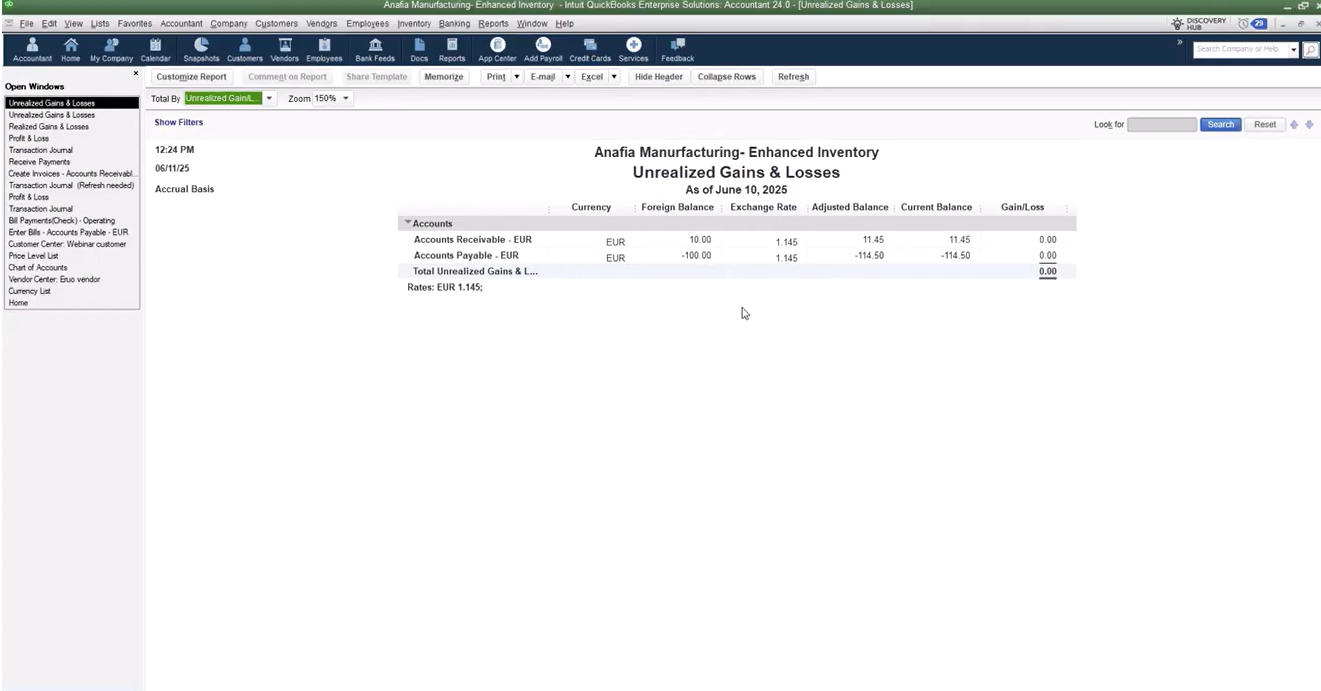Select Realized Gains & Losses in Open Windows
Image resolution: width=1321 pixels, height=691 pixels.
[x=49, y=127]
